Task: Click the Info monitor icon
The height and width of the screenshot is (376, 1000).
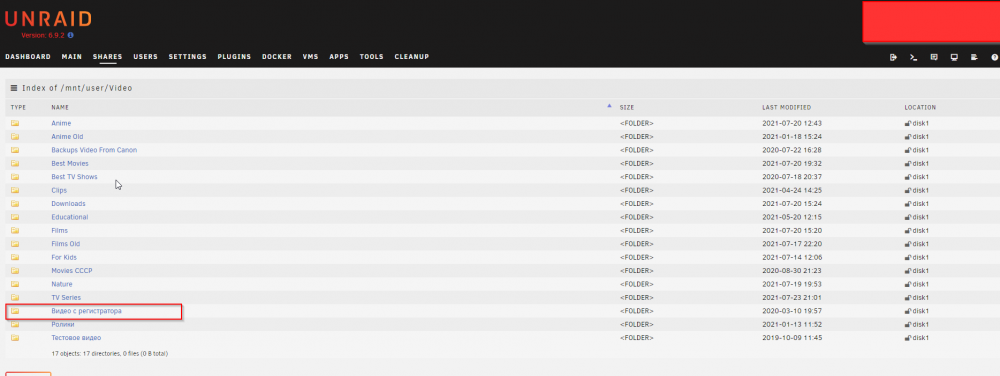Action: pos(954,57)
